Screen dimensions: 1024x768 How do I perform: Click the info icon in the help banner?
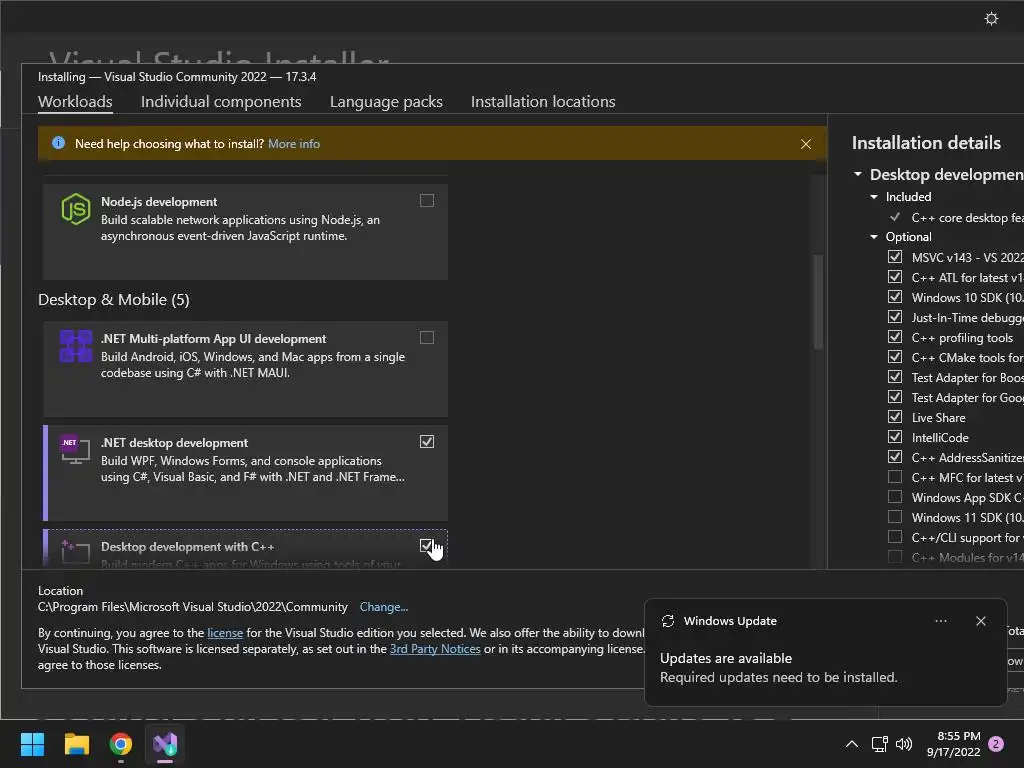(58, 143)
